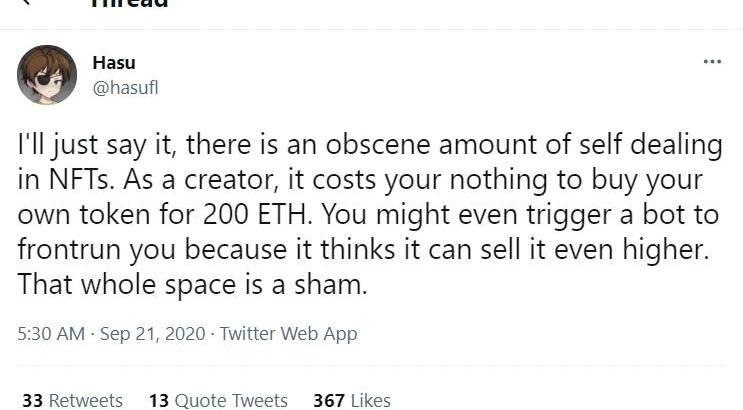Click the back arrow beside Thread
This screenshot has width=743, height=410.
pyautogui.click(x=27, y=3)
